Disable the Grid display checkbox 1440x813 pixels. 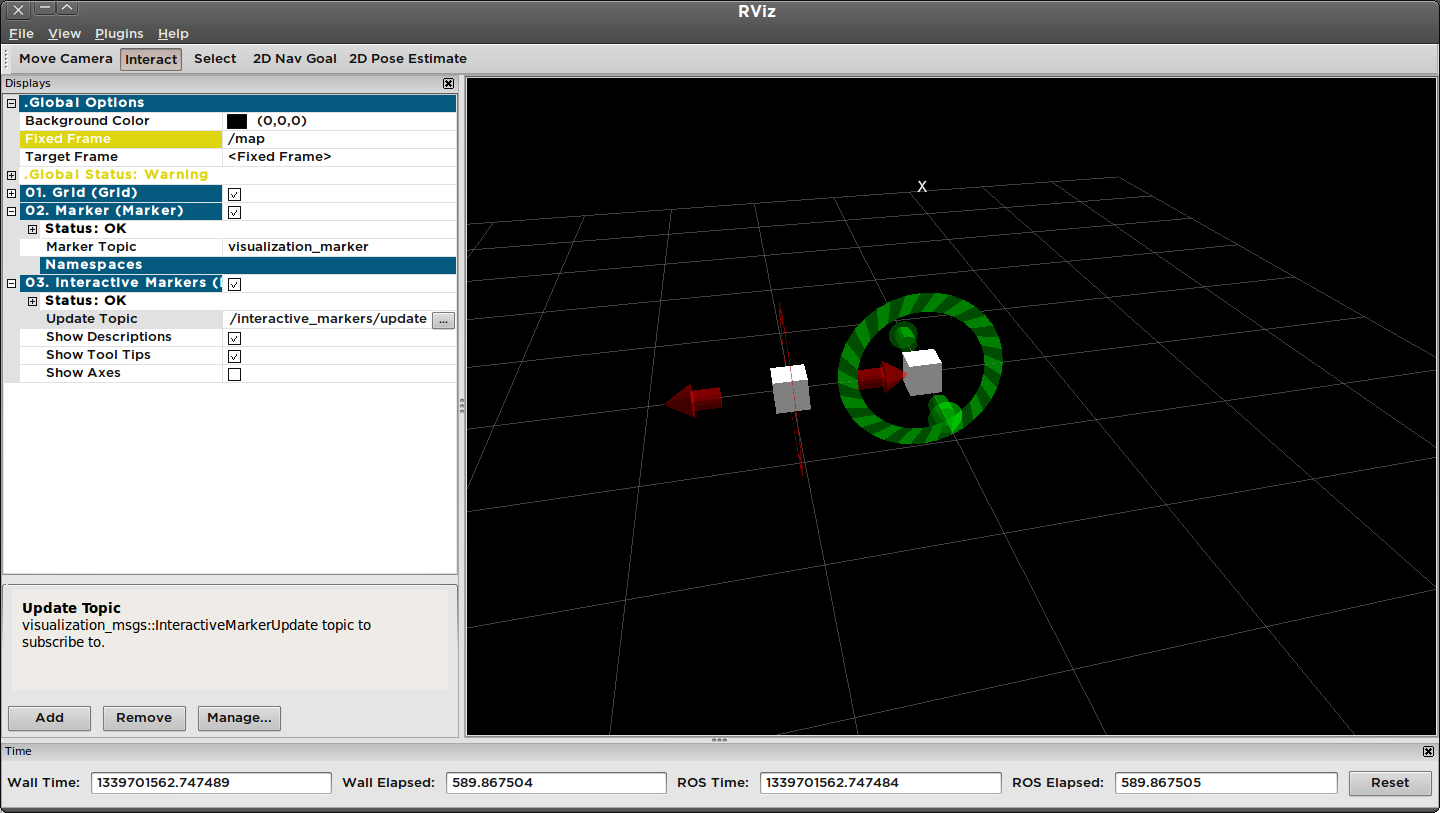(x=233, y=194)
